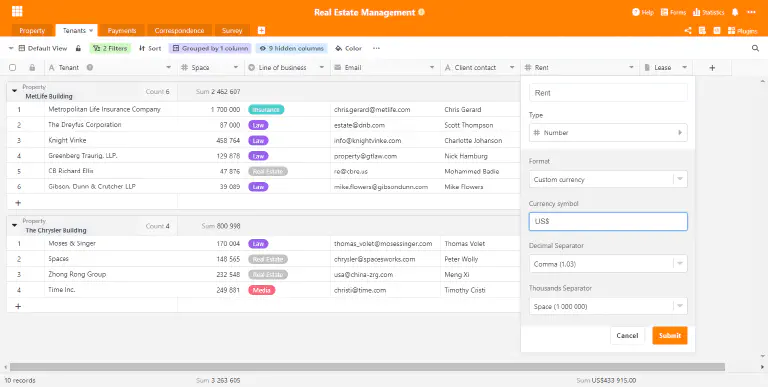The image size is (768, 387).
Task: Toggle the select-all rows checkbox
Action: [x=13, y=68]
